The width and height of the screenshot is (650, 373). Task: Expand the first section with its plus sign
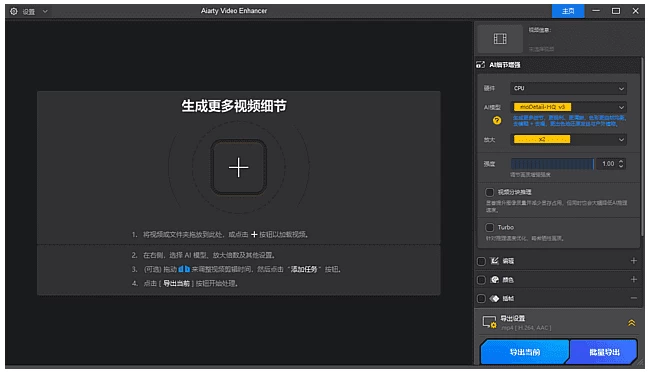[633, 260]
